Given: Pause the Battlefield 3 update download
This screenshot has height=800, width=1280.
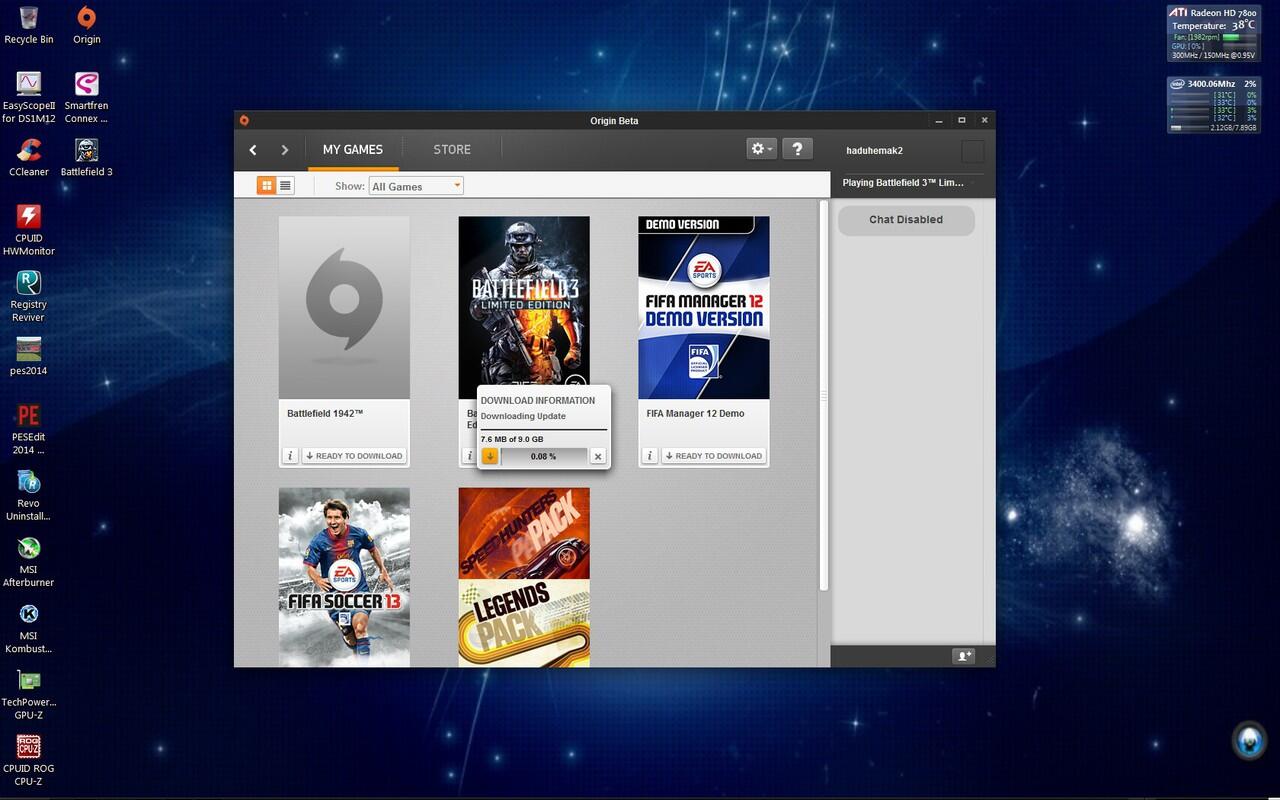Looking at the screenshot, I should (489, 456).
